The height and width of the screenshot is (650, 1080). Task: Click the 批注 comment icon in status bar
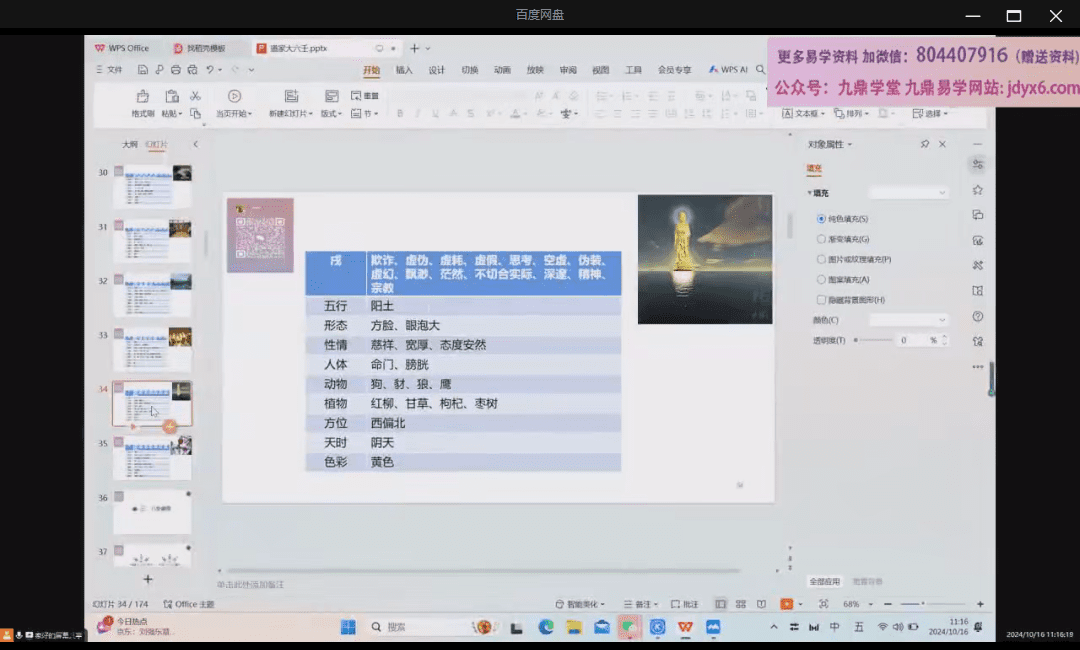click(686, 604)
